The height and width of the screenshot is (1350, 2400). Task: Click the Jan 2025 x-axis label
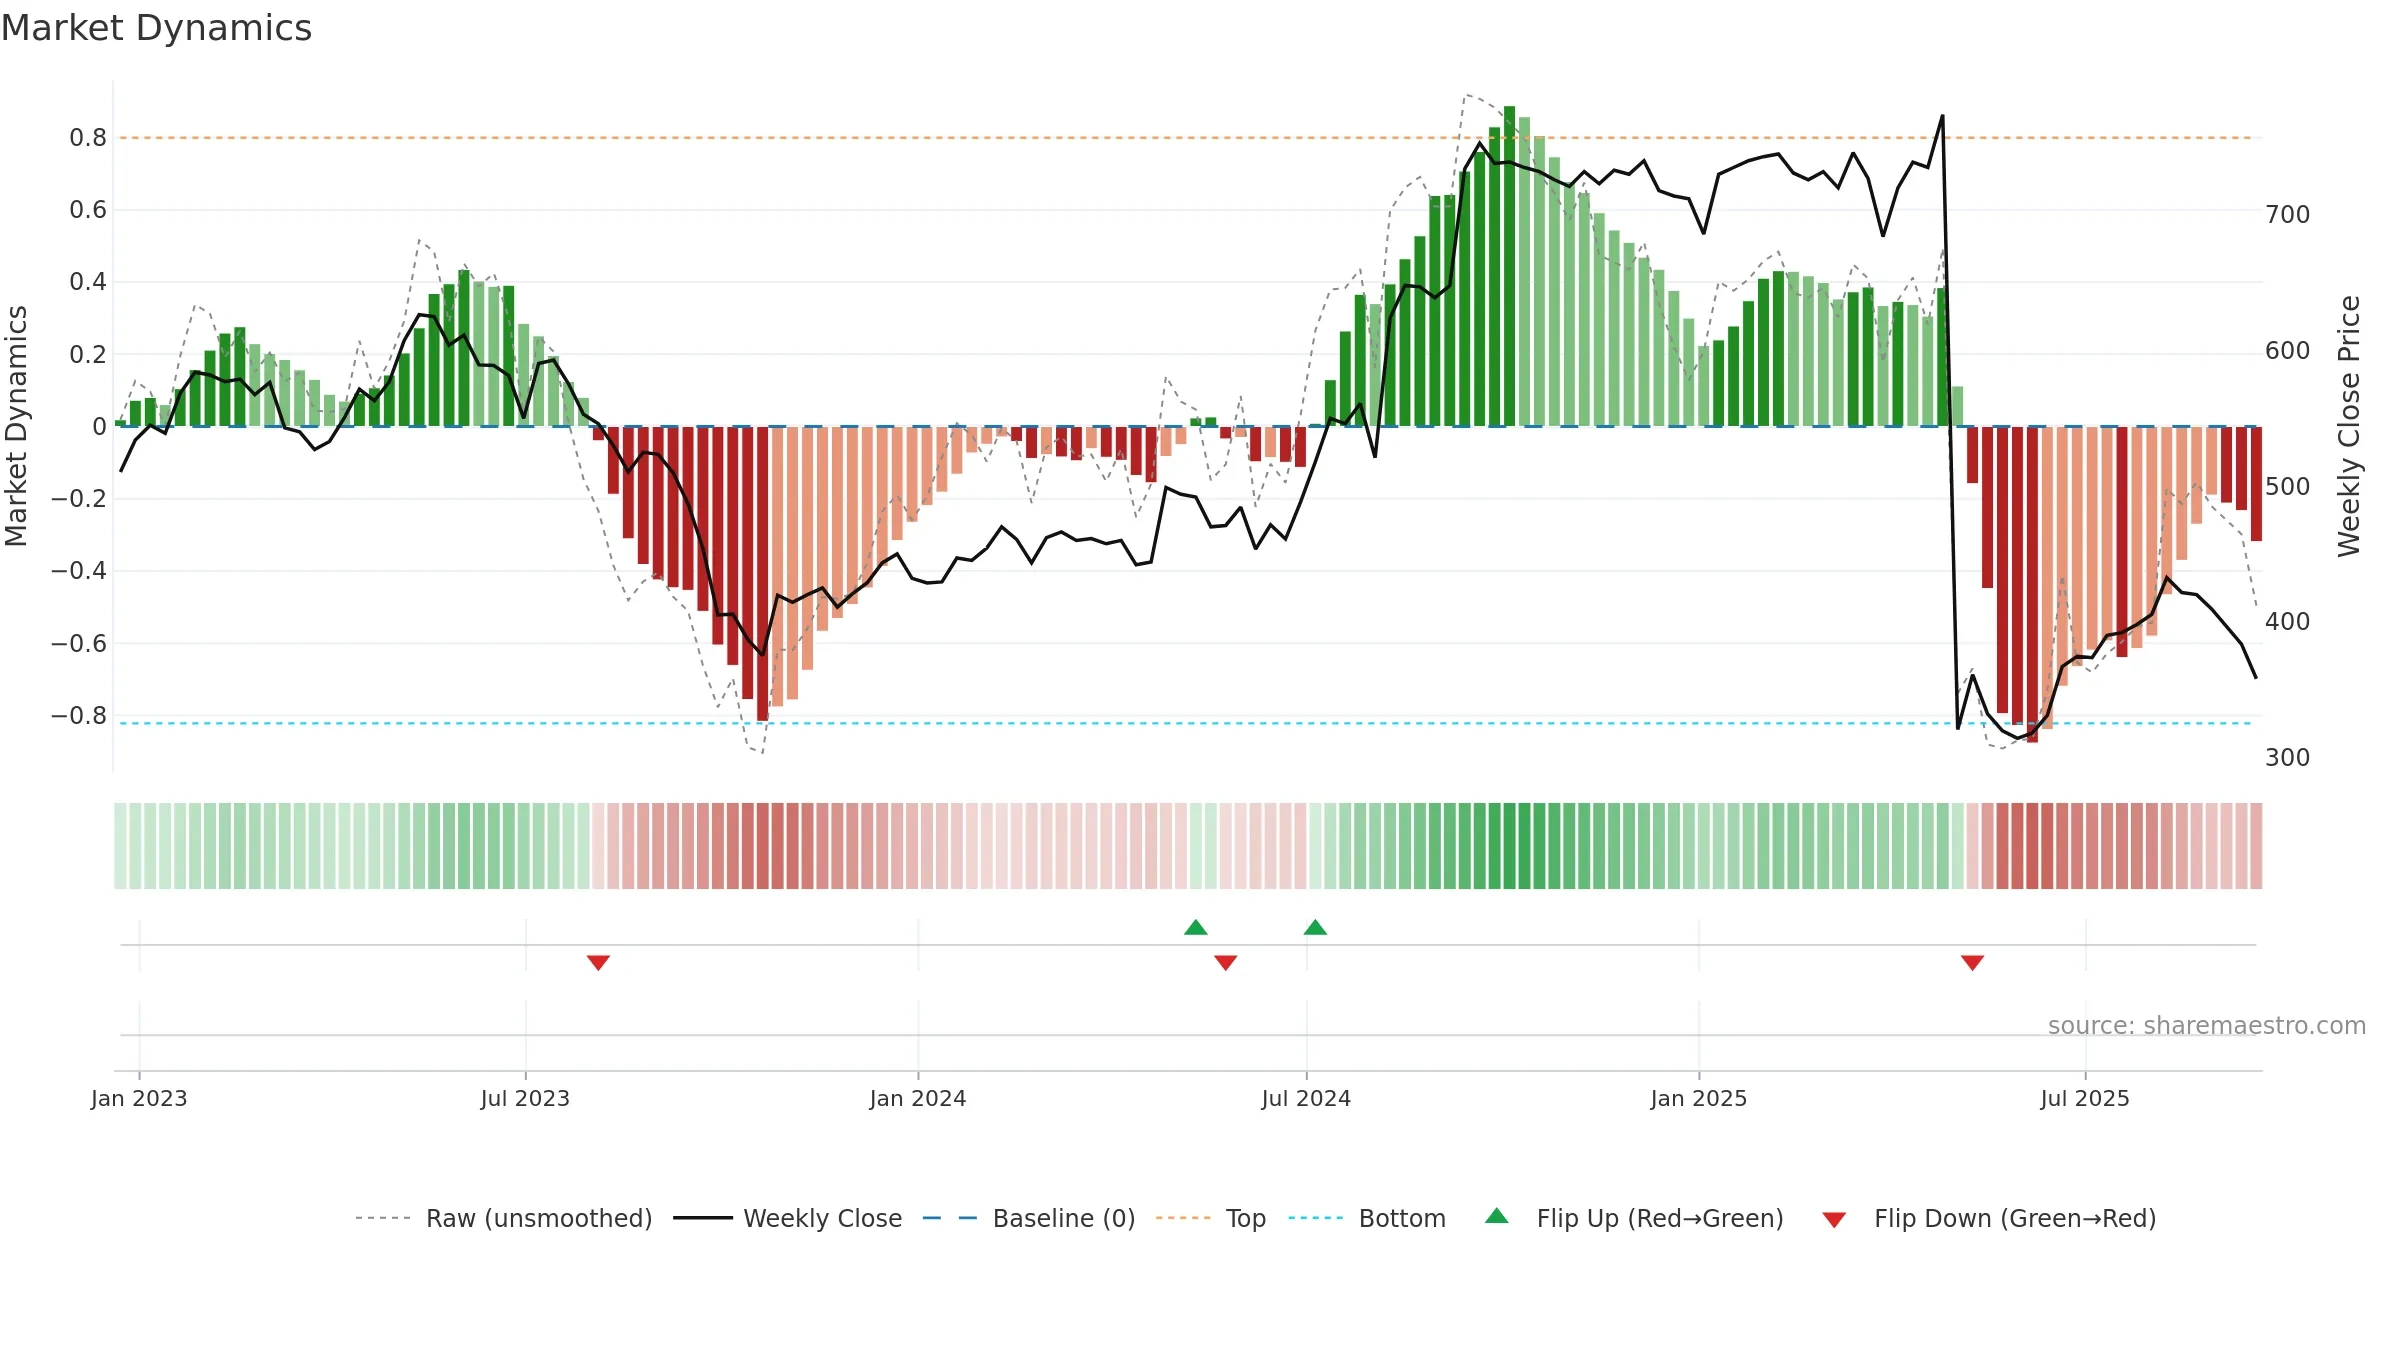(1699, 1098)
